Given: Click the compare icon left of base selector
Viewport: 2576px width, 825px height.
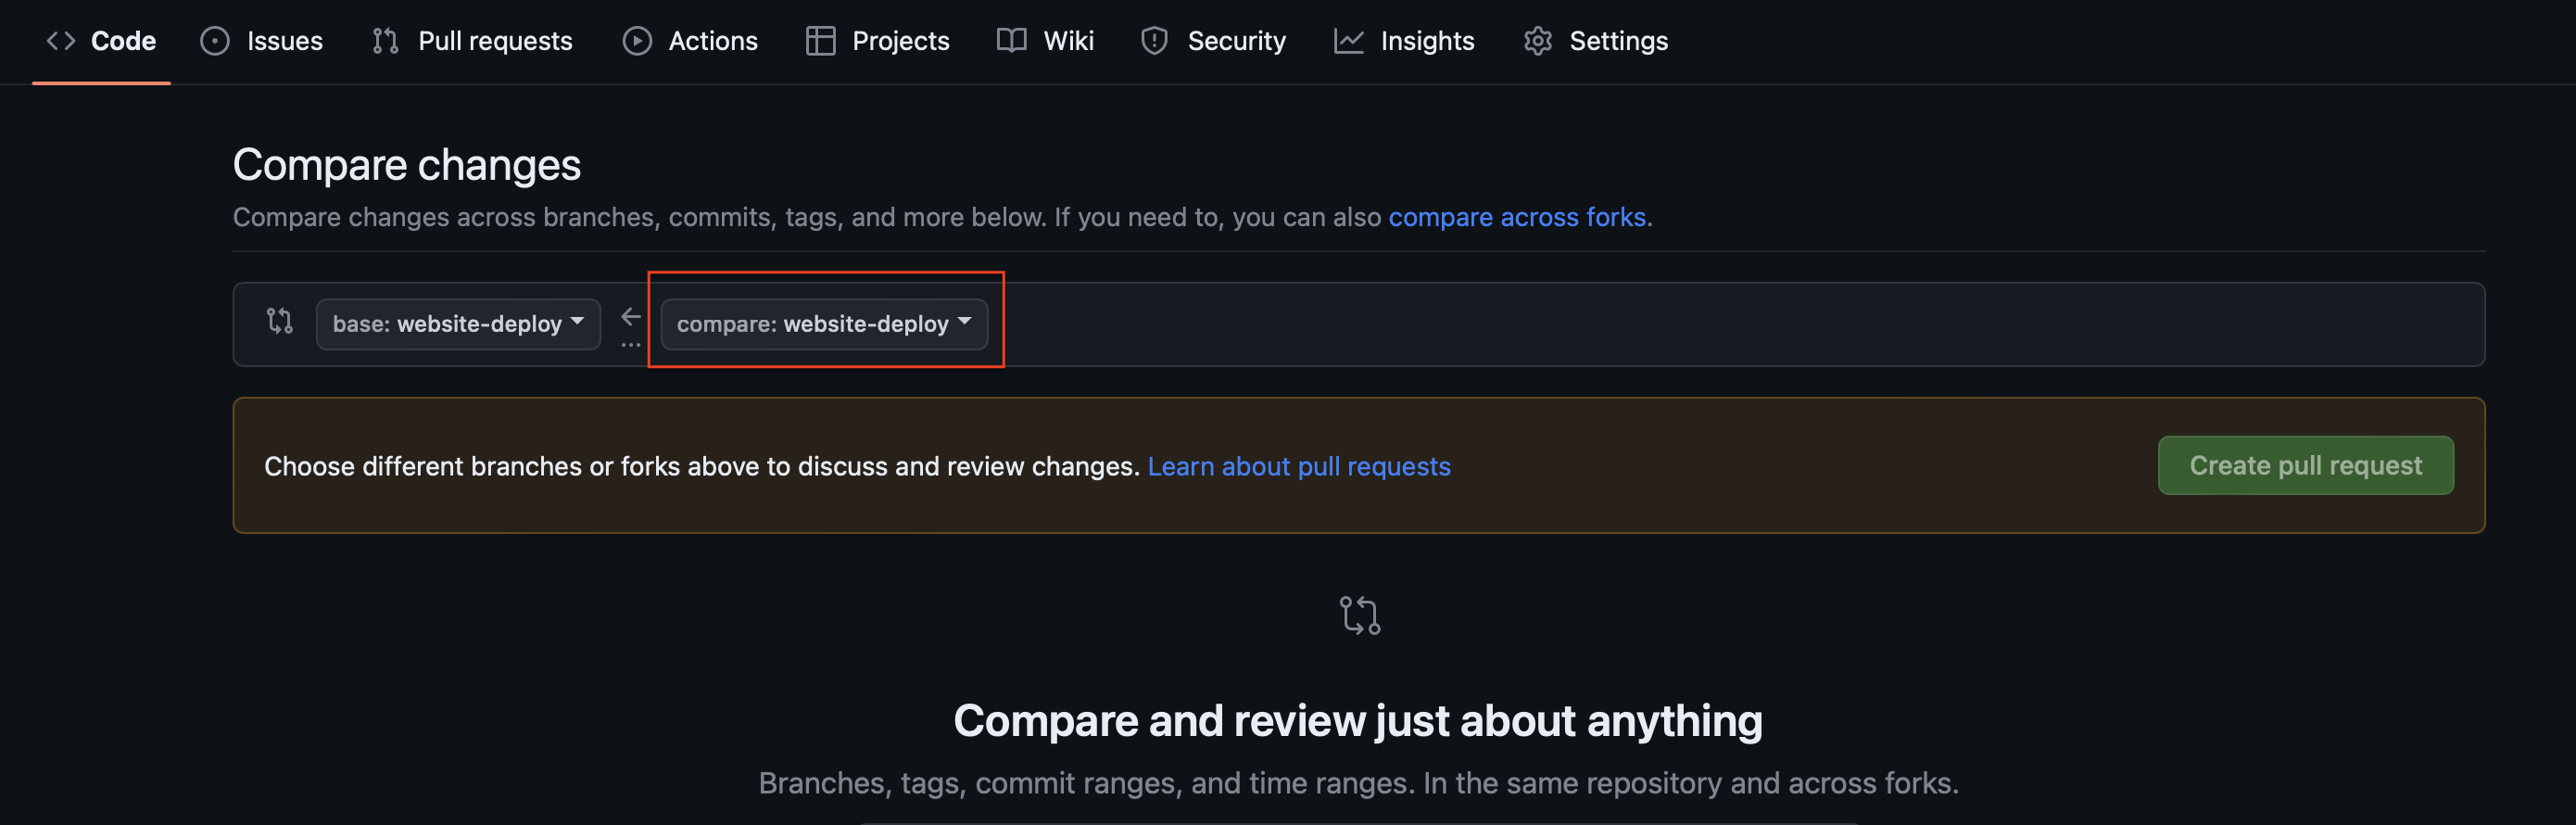Looking at the screenshot, I should pyautogui.click(x=280, y=321).
